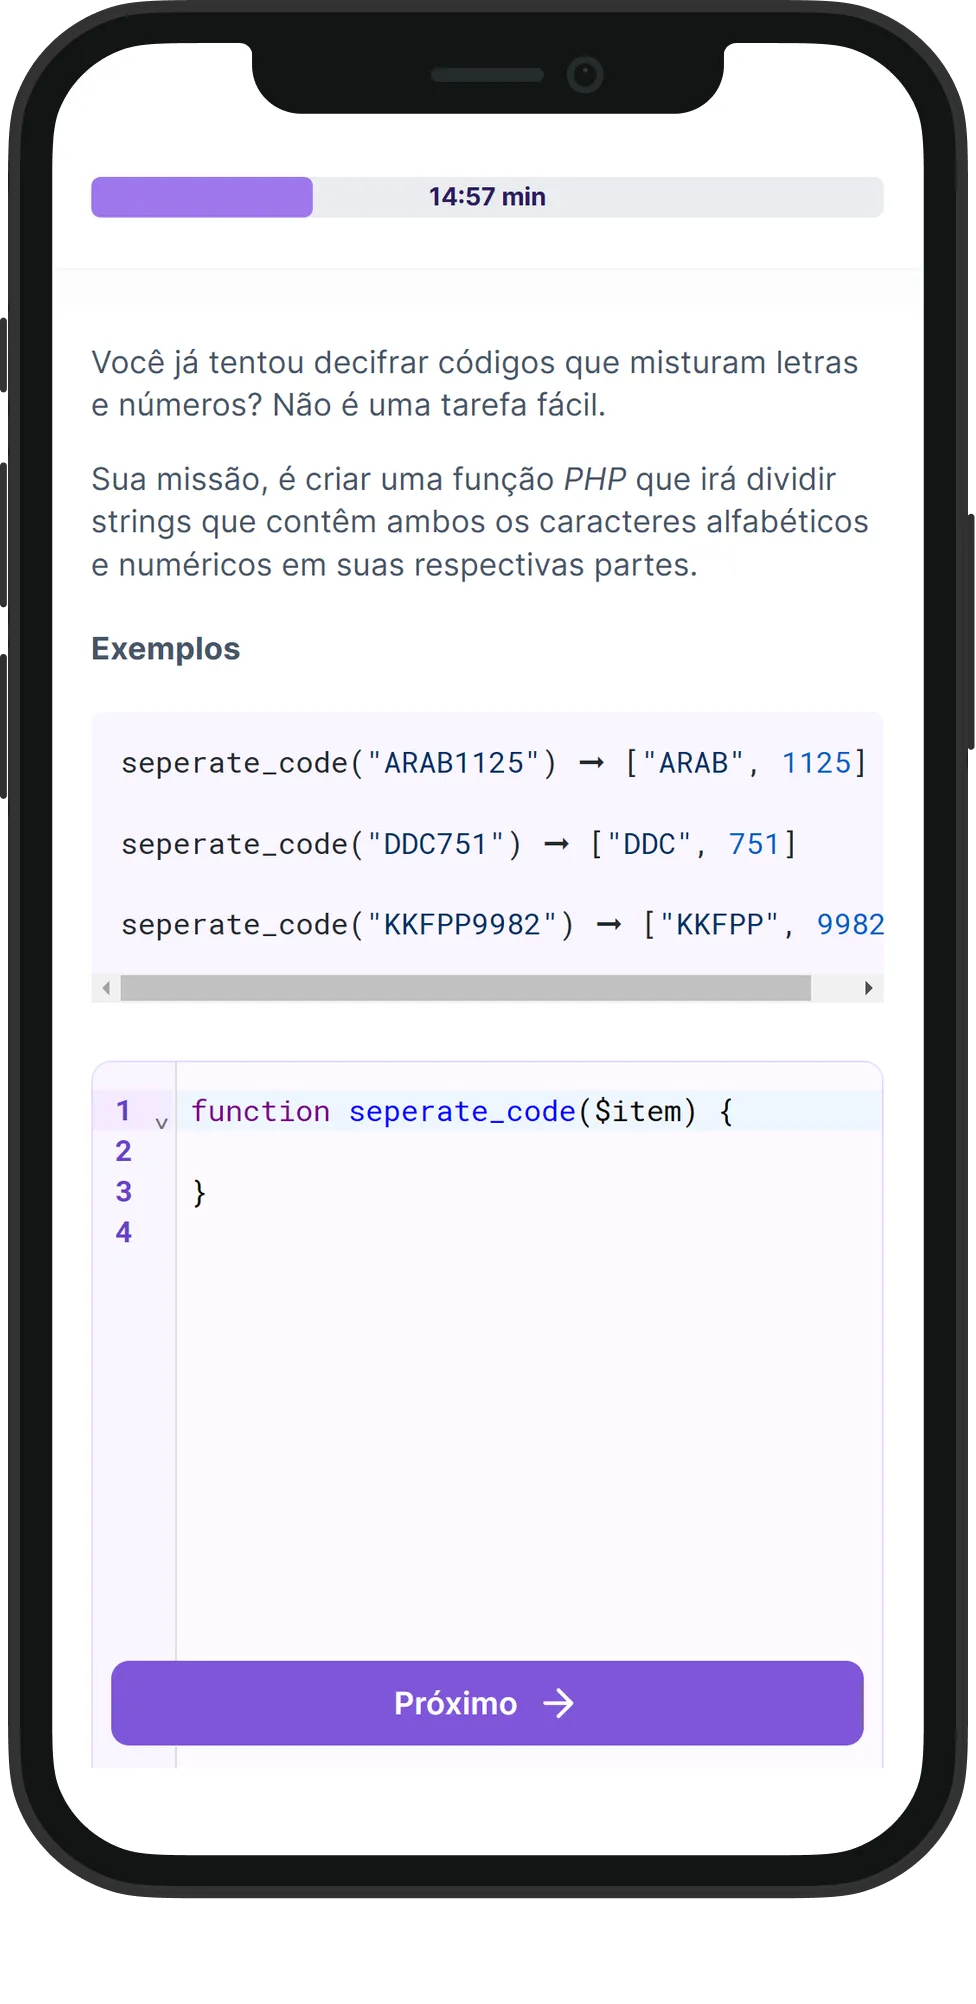
Task: Collapse the function fold arrow on line 1
Action: [161, 1123]
